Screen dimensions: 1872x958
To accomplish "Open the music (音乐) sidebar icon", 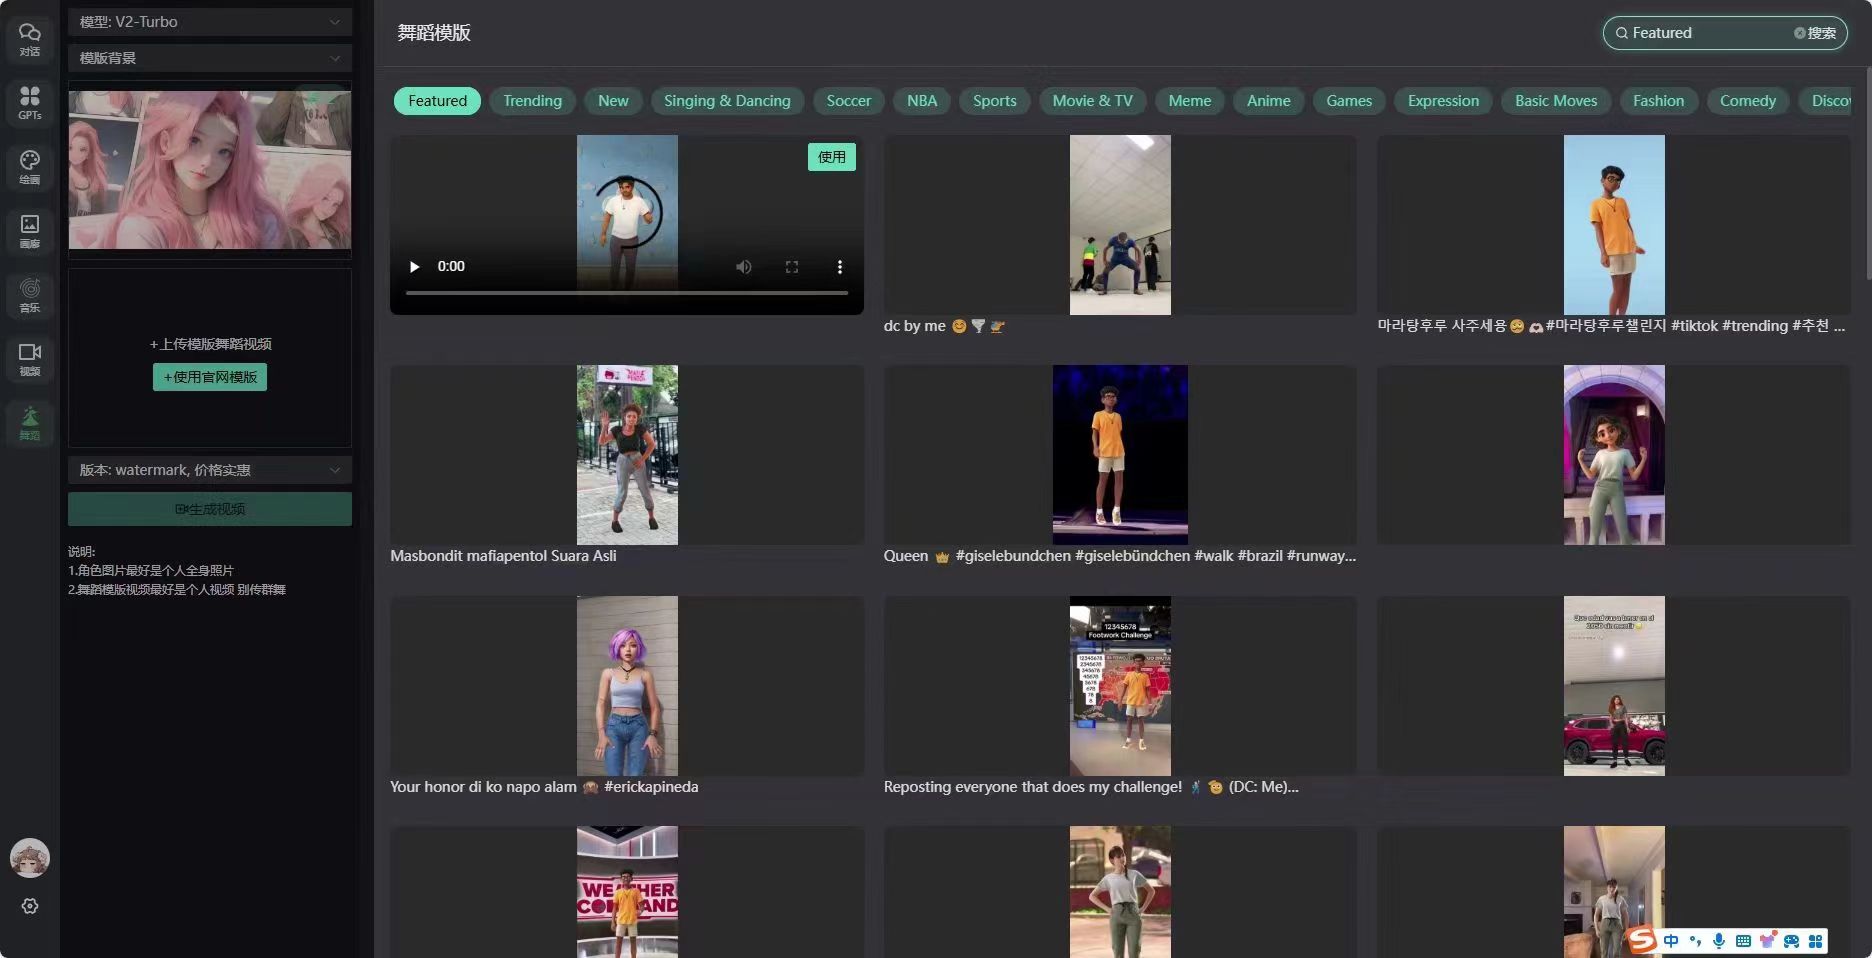I will (x=30, y=294).
